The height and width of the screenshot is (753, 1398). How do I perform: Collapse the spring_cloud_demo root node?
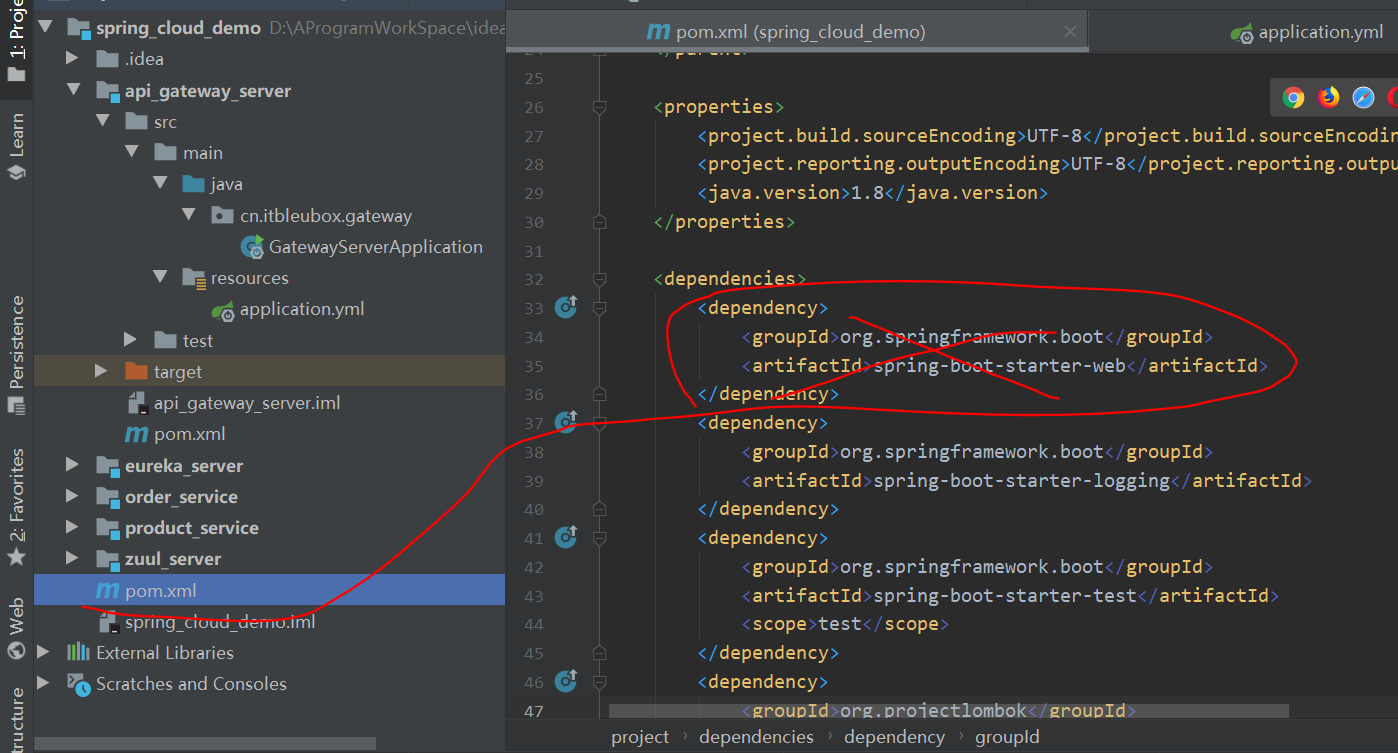(x=44, y=27)
